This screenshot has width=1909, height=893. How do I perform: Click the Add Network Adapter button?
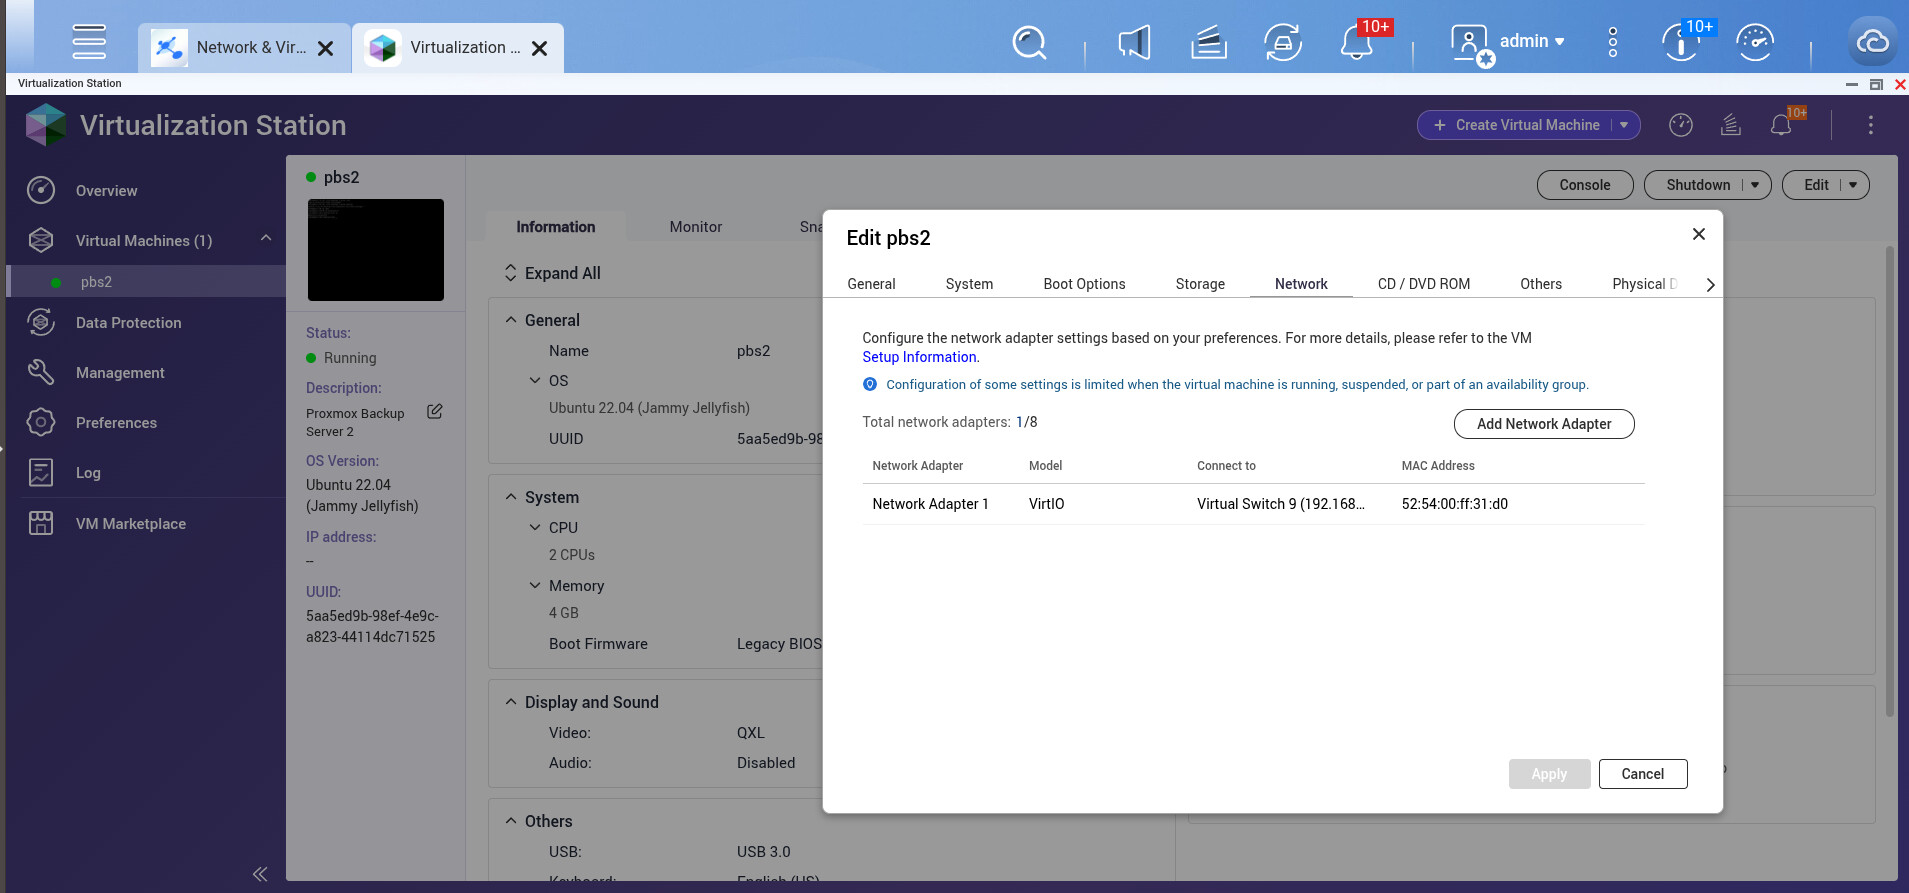click(1543, 424)
